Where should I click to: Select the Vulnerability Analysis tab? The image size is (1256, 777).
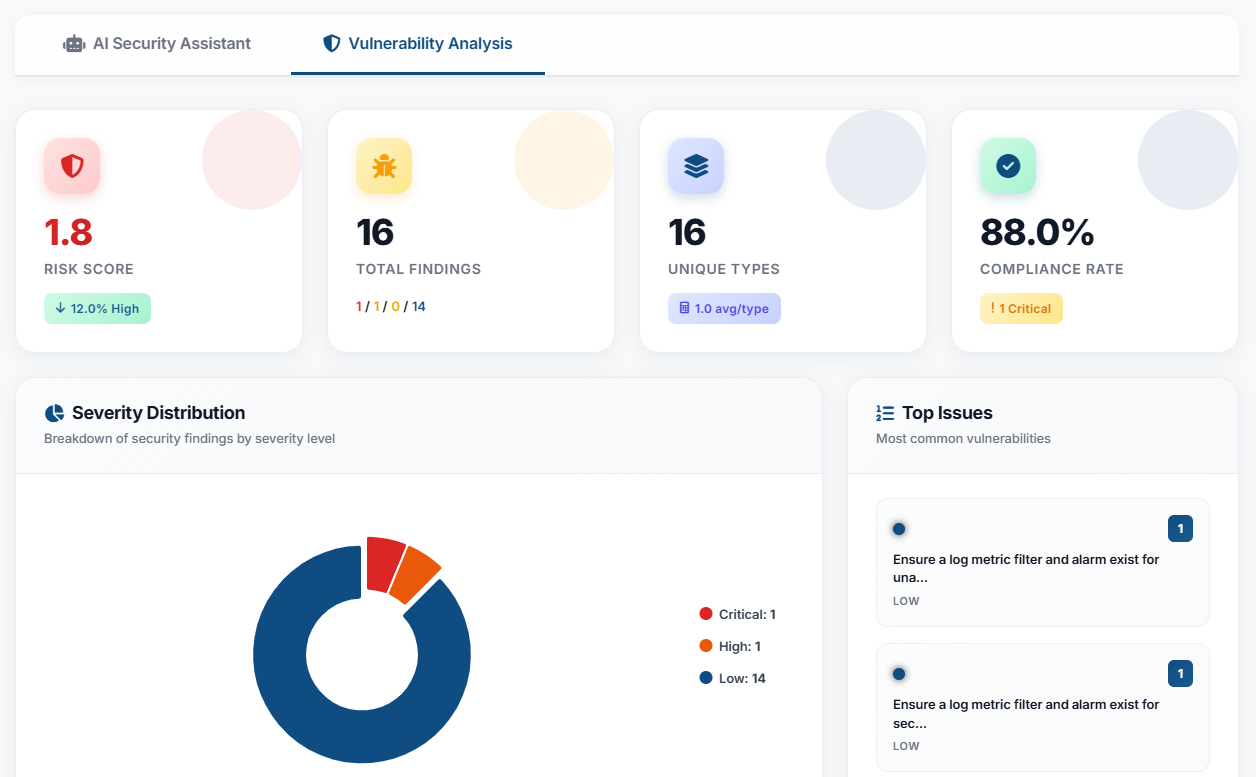(418, 44)
